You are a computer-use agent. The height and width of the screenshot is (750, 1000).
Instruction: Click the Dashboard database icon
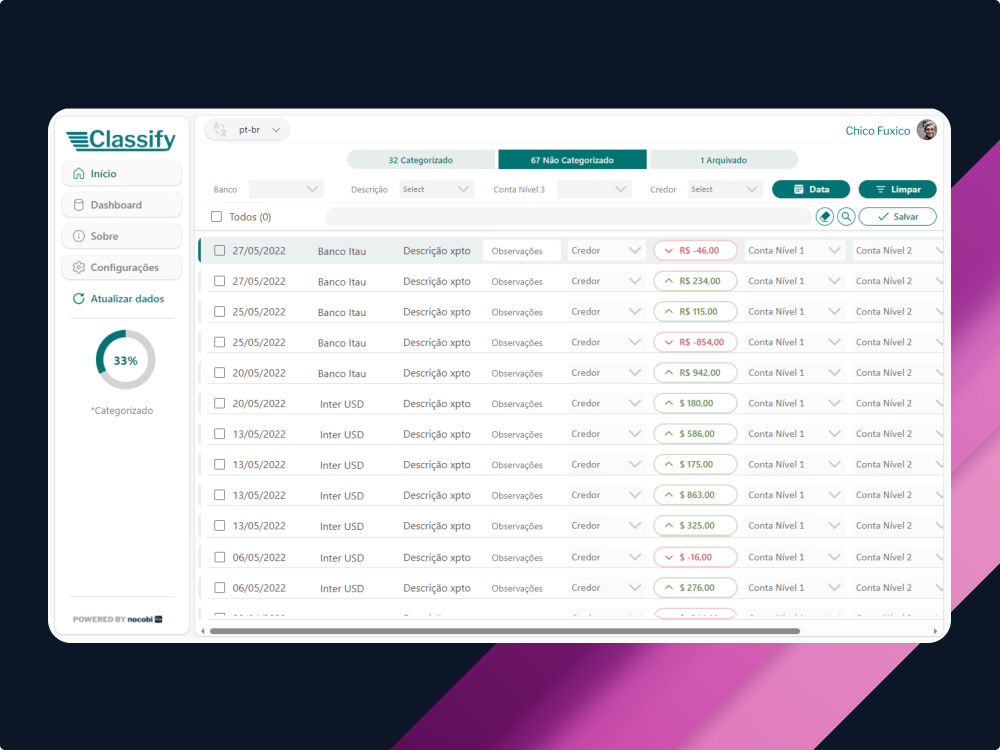click(78, 205)
